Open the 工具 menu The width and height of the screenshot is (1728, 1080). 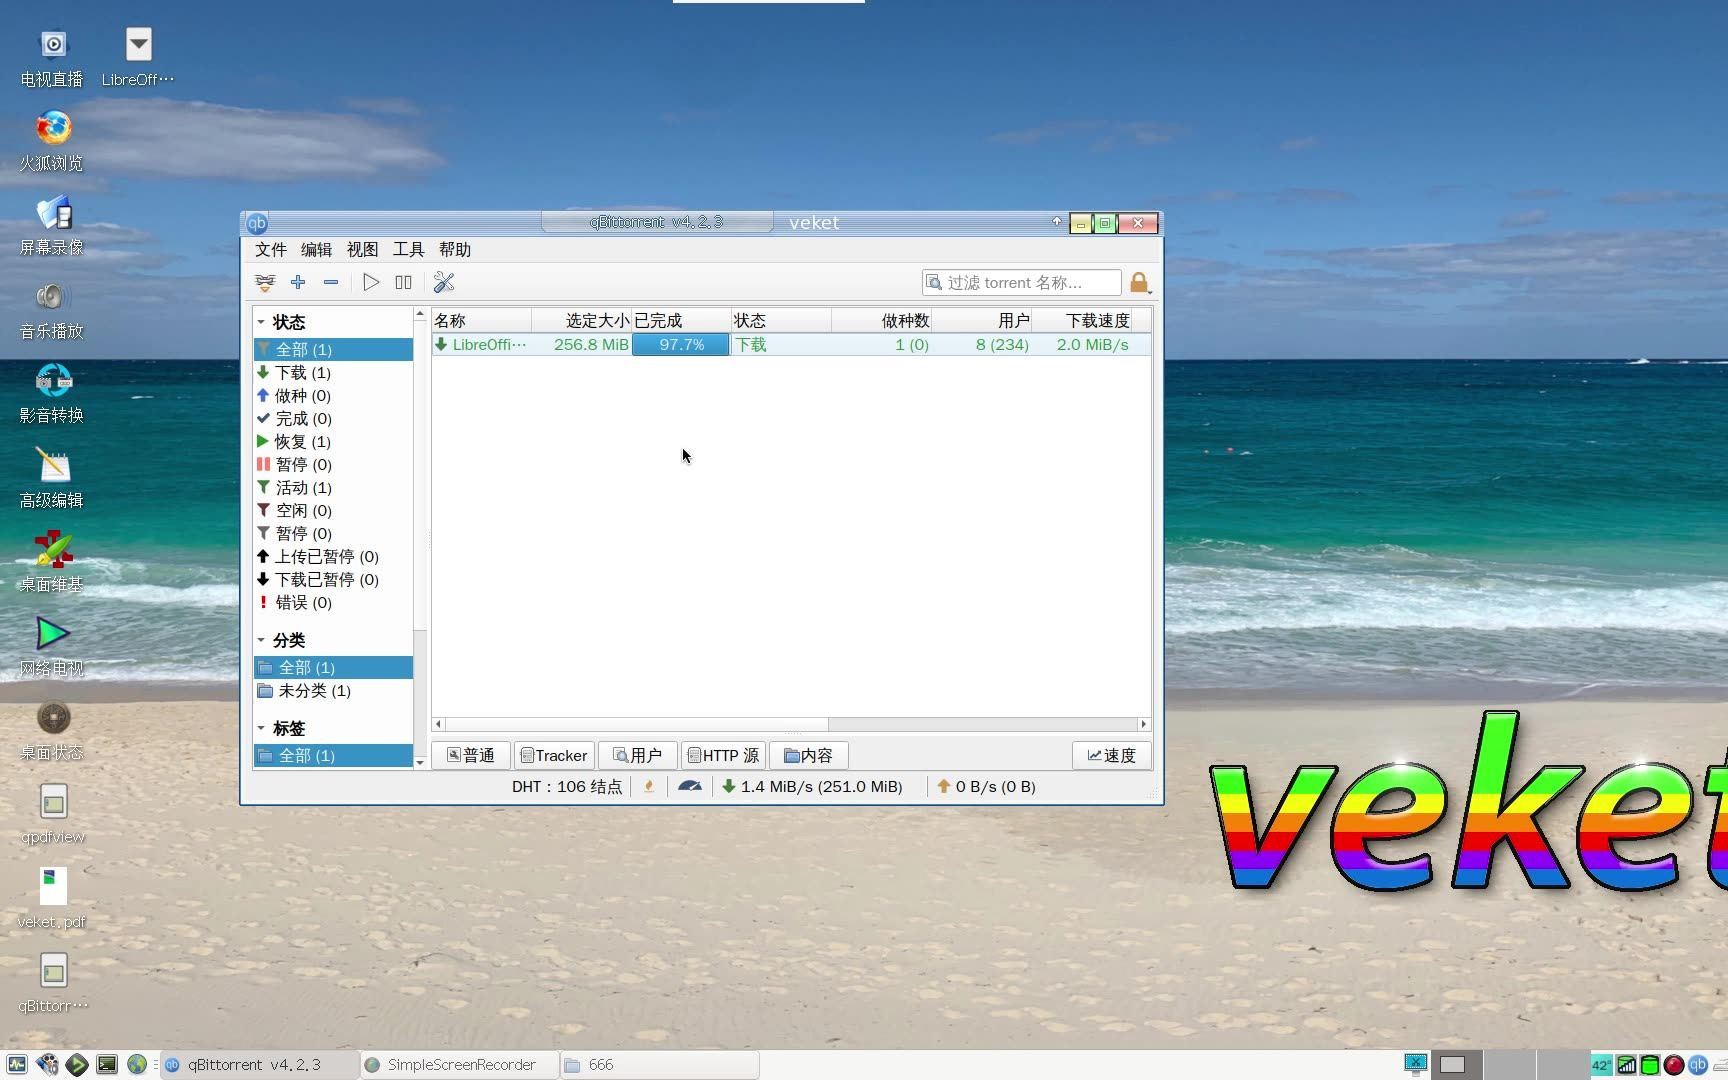tap(408, 250)
